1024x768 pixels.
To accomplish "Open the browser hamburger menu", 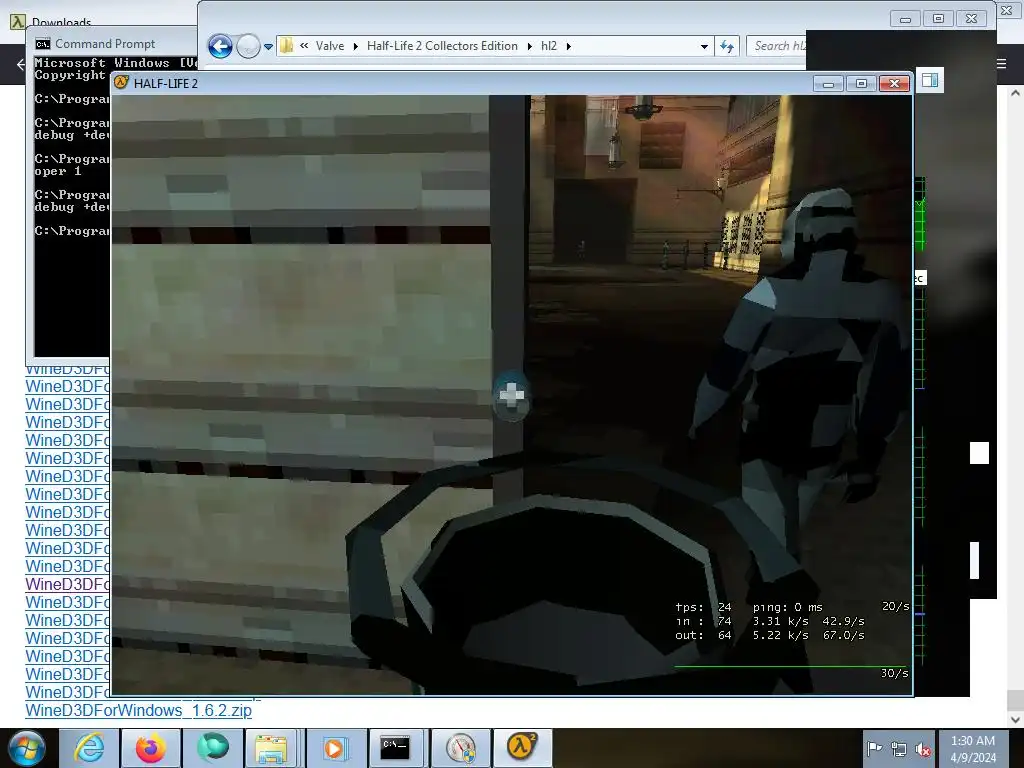I will (x=1001, y=63).
